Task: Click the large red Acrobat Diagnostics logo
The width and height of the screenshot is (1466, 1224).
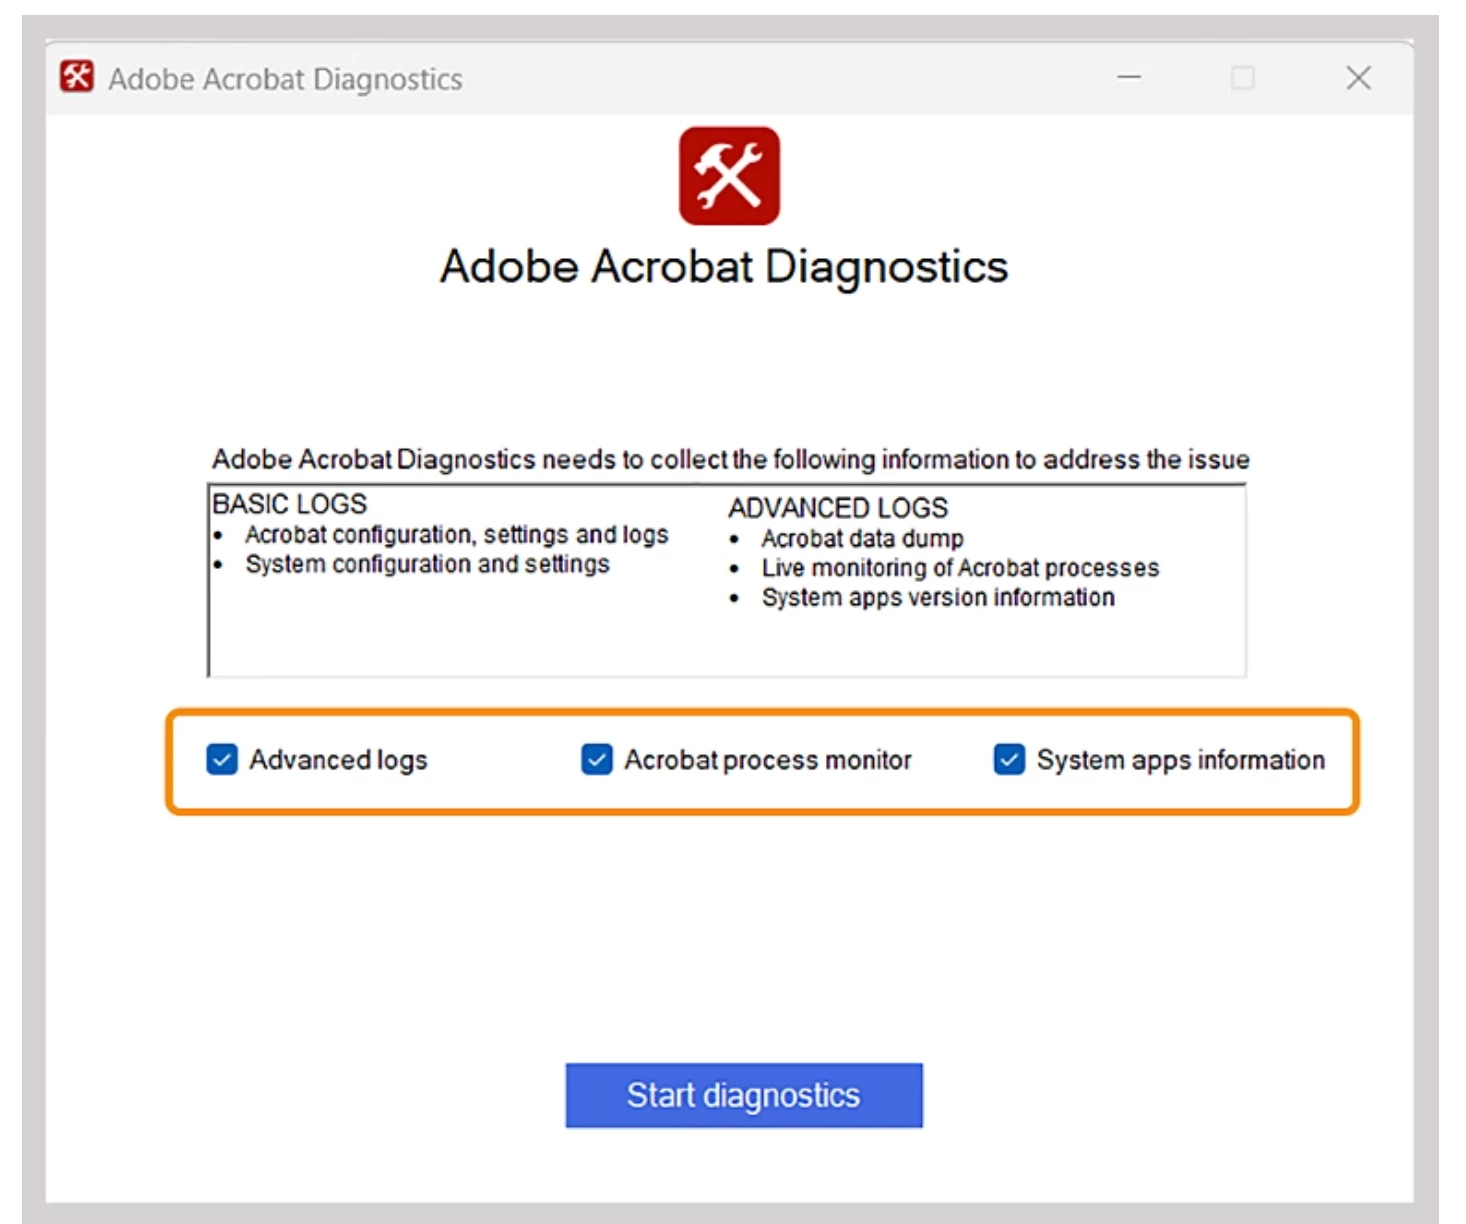Action: pos(729,176)
